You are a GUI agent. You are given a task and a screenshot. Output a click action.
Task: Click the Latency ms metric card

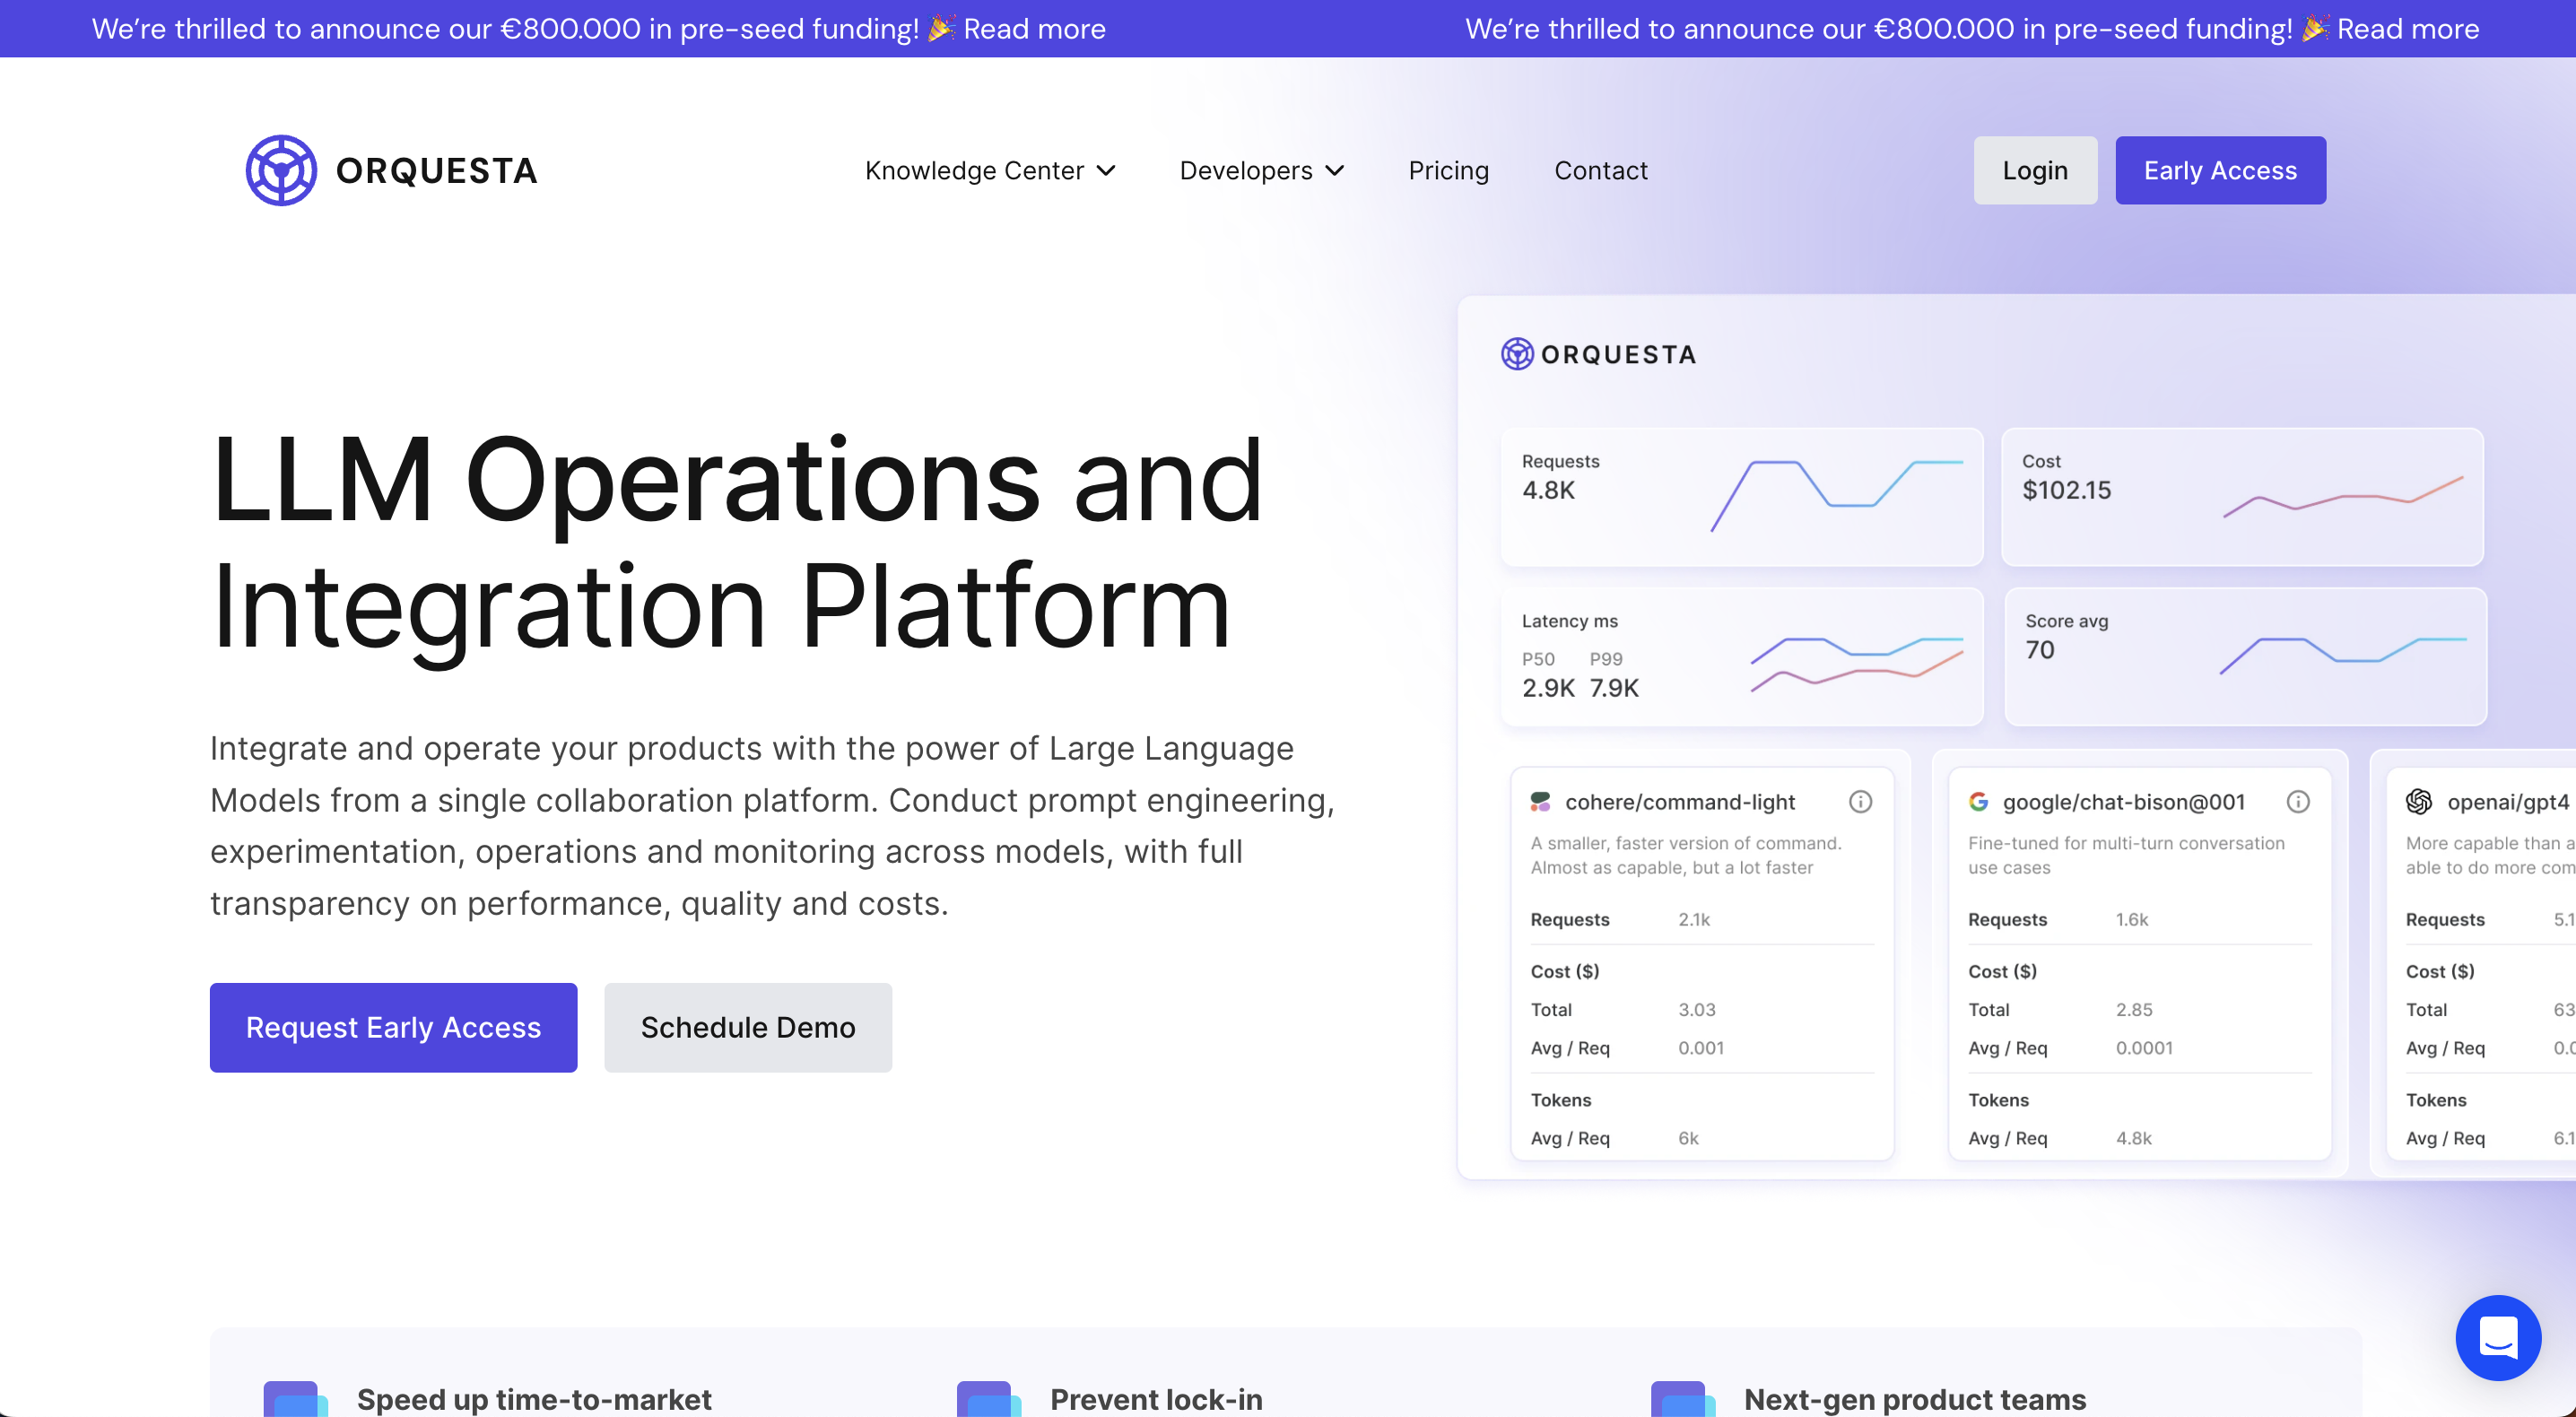(x=1741, y=656)
